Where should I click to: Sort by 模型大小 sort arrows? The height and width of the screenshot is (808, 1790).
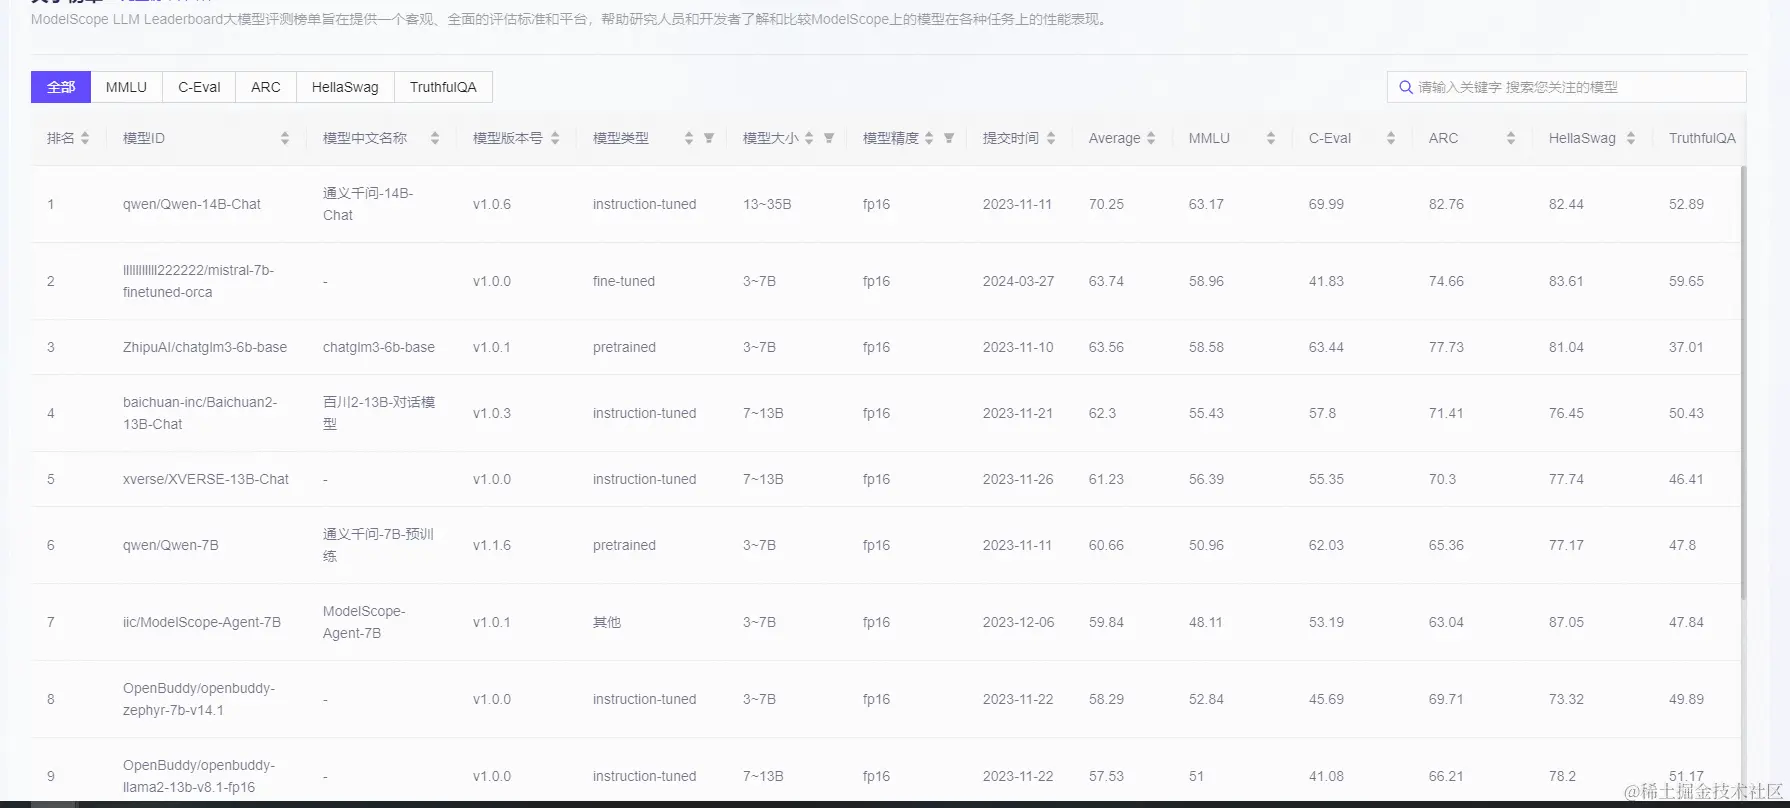click(809, 138)
